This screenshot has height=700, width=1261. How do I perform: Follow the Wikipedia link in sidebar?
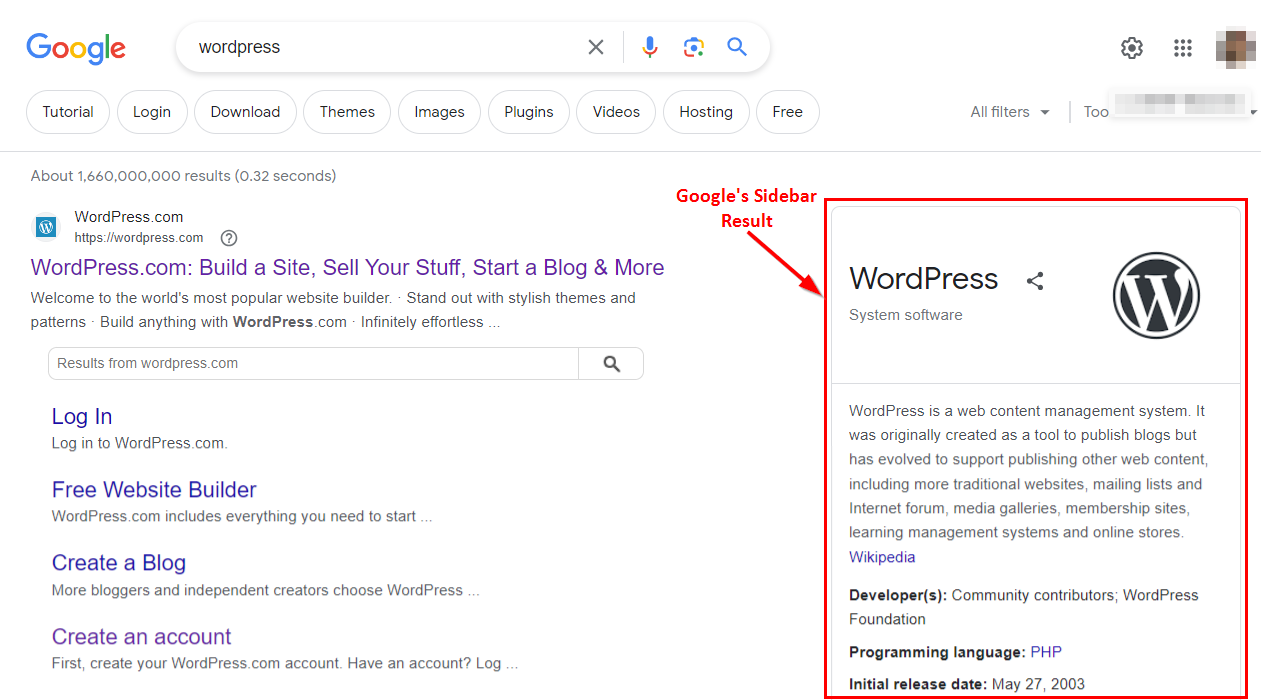point(882,557)
